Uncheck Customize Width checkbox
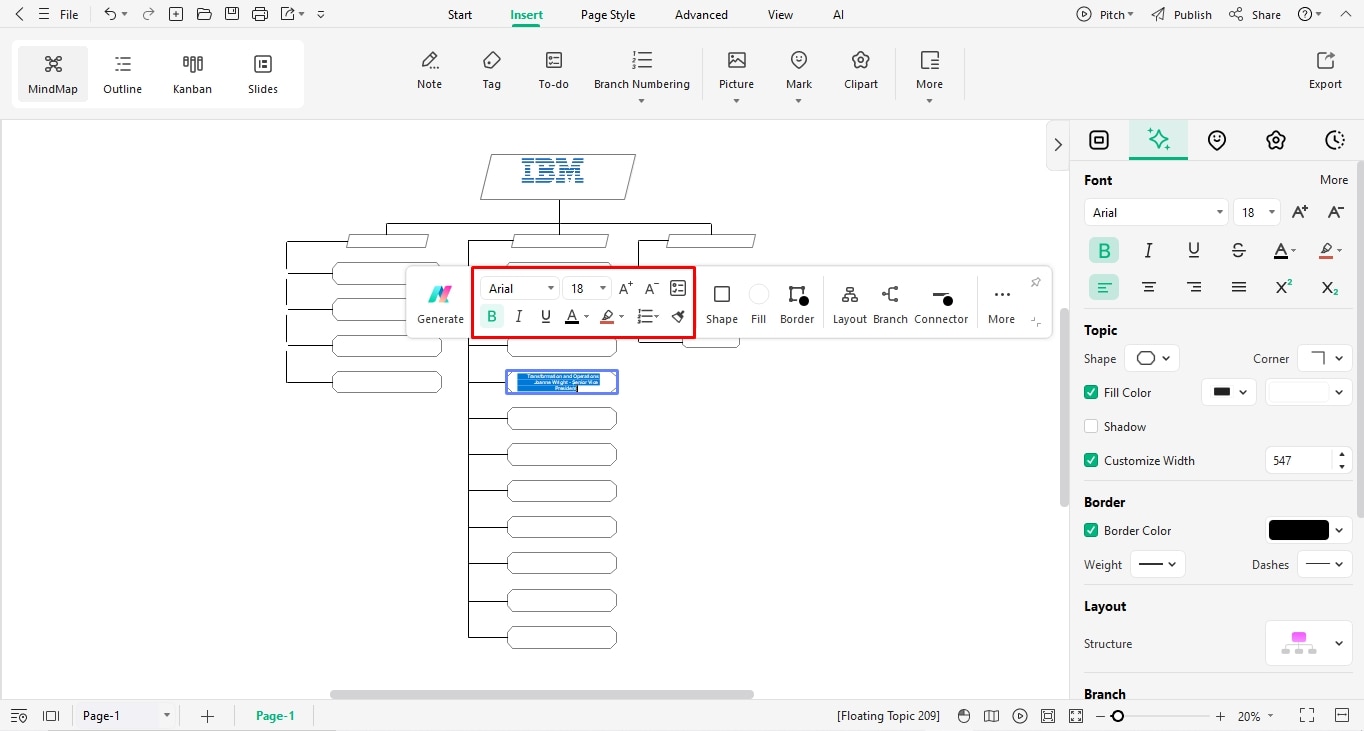This screenshot has height=731, width=1364. tap(1091, 461)
